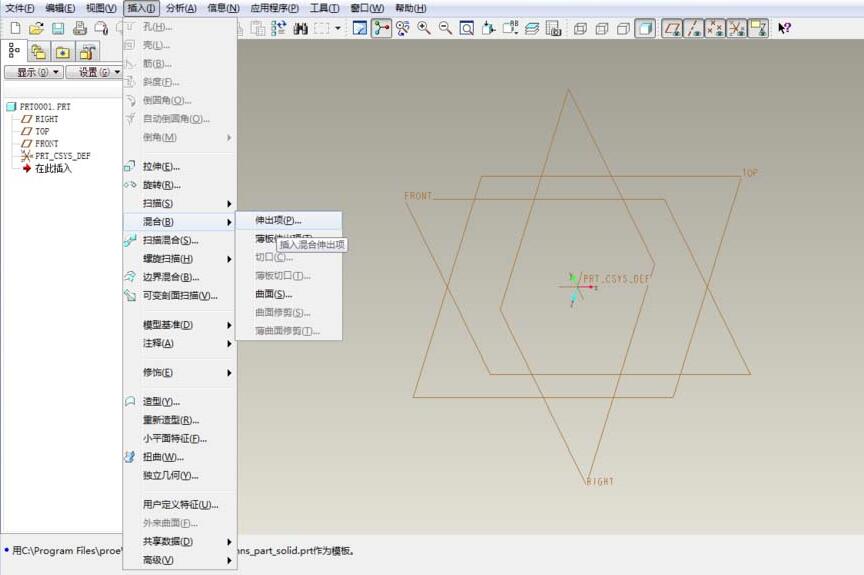The width and height of the screenshot is (864, 575).
Task: Click the Zoom In magnifier icon
Action: [x=424, y=29]
